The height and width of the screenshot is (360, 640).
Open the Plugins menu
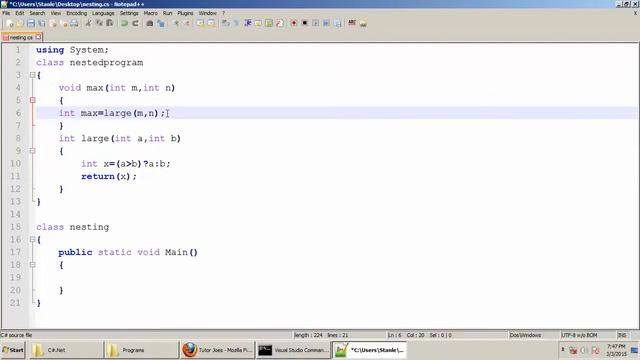[x=185, y=13]
